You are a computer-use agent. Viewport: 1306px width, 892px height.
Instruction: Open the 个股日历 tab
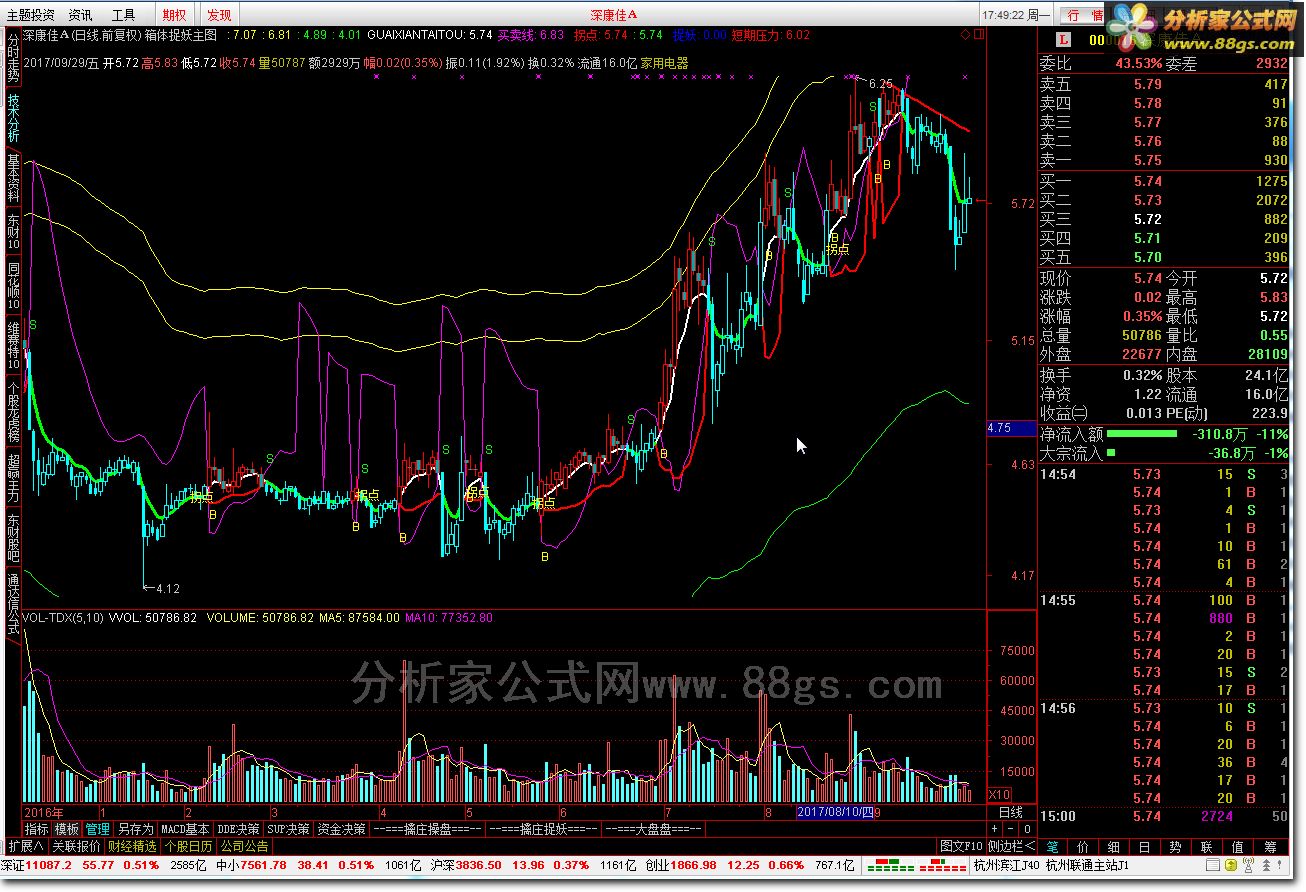tap(188, 846)
